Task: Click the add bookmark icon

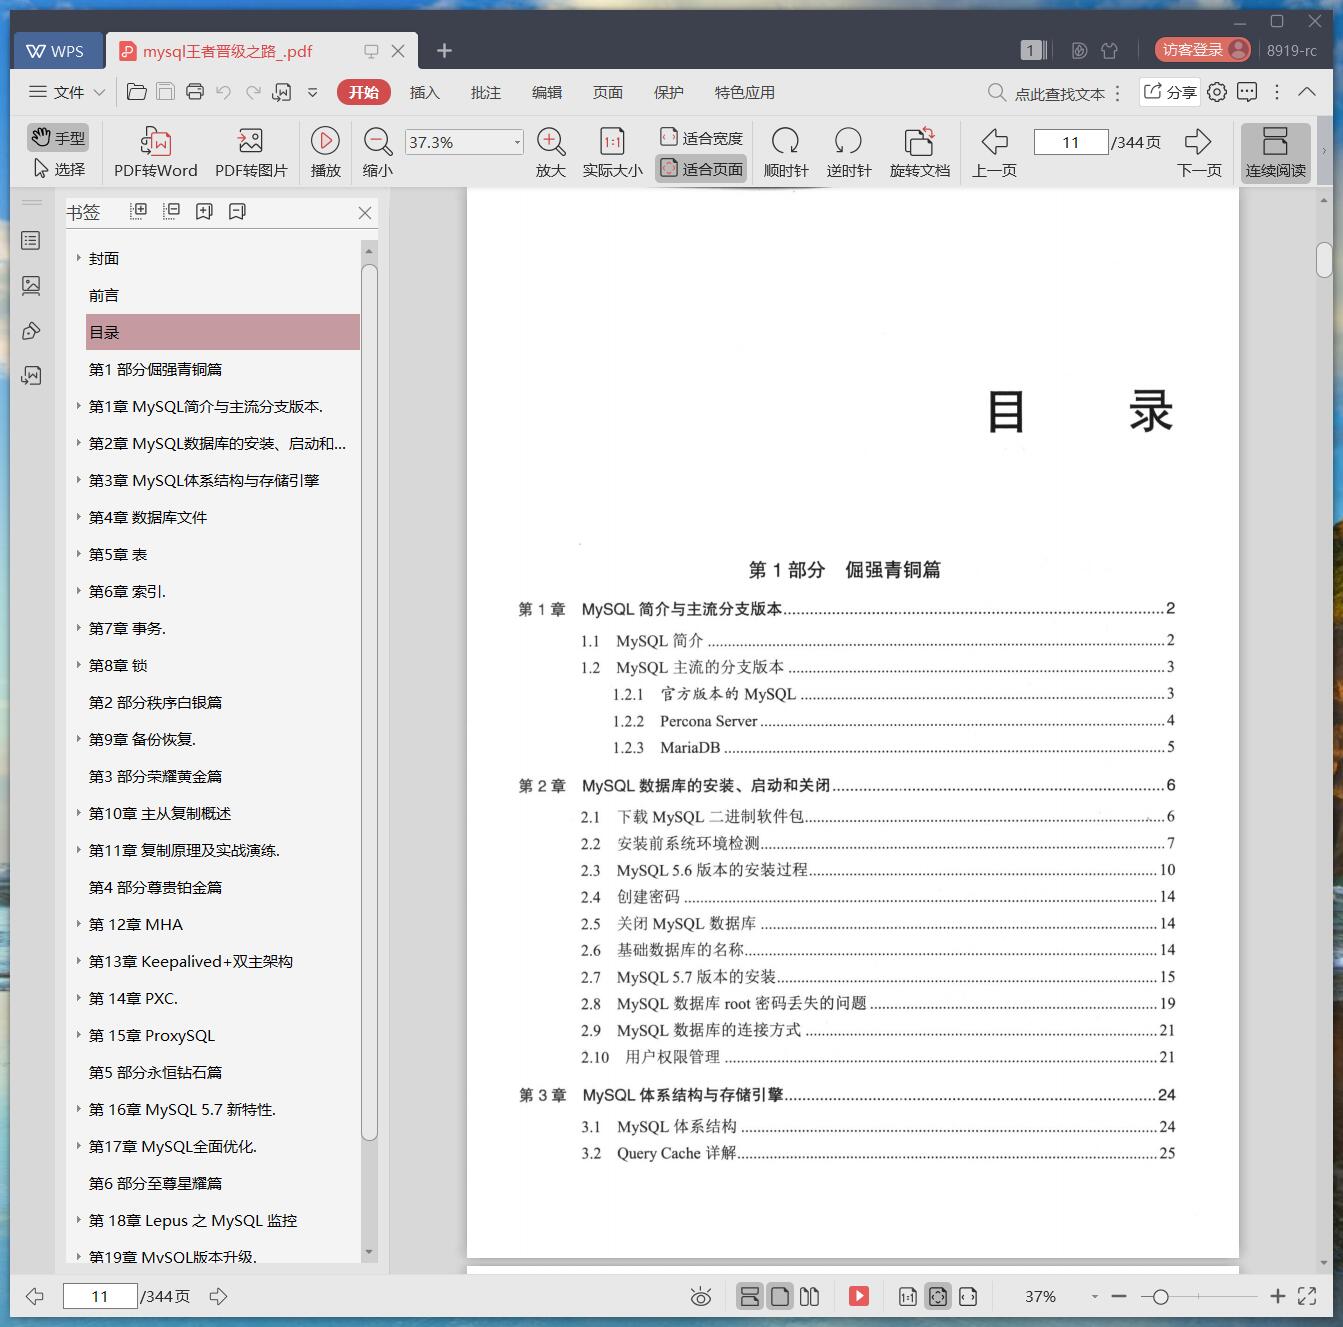Action: click(x=204, y=211)
